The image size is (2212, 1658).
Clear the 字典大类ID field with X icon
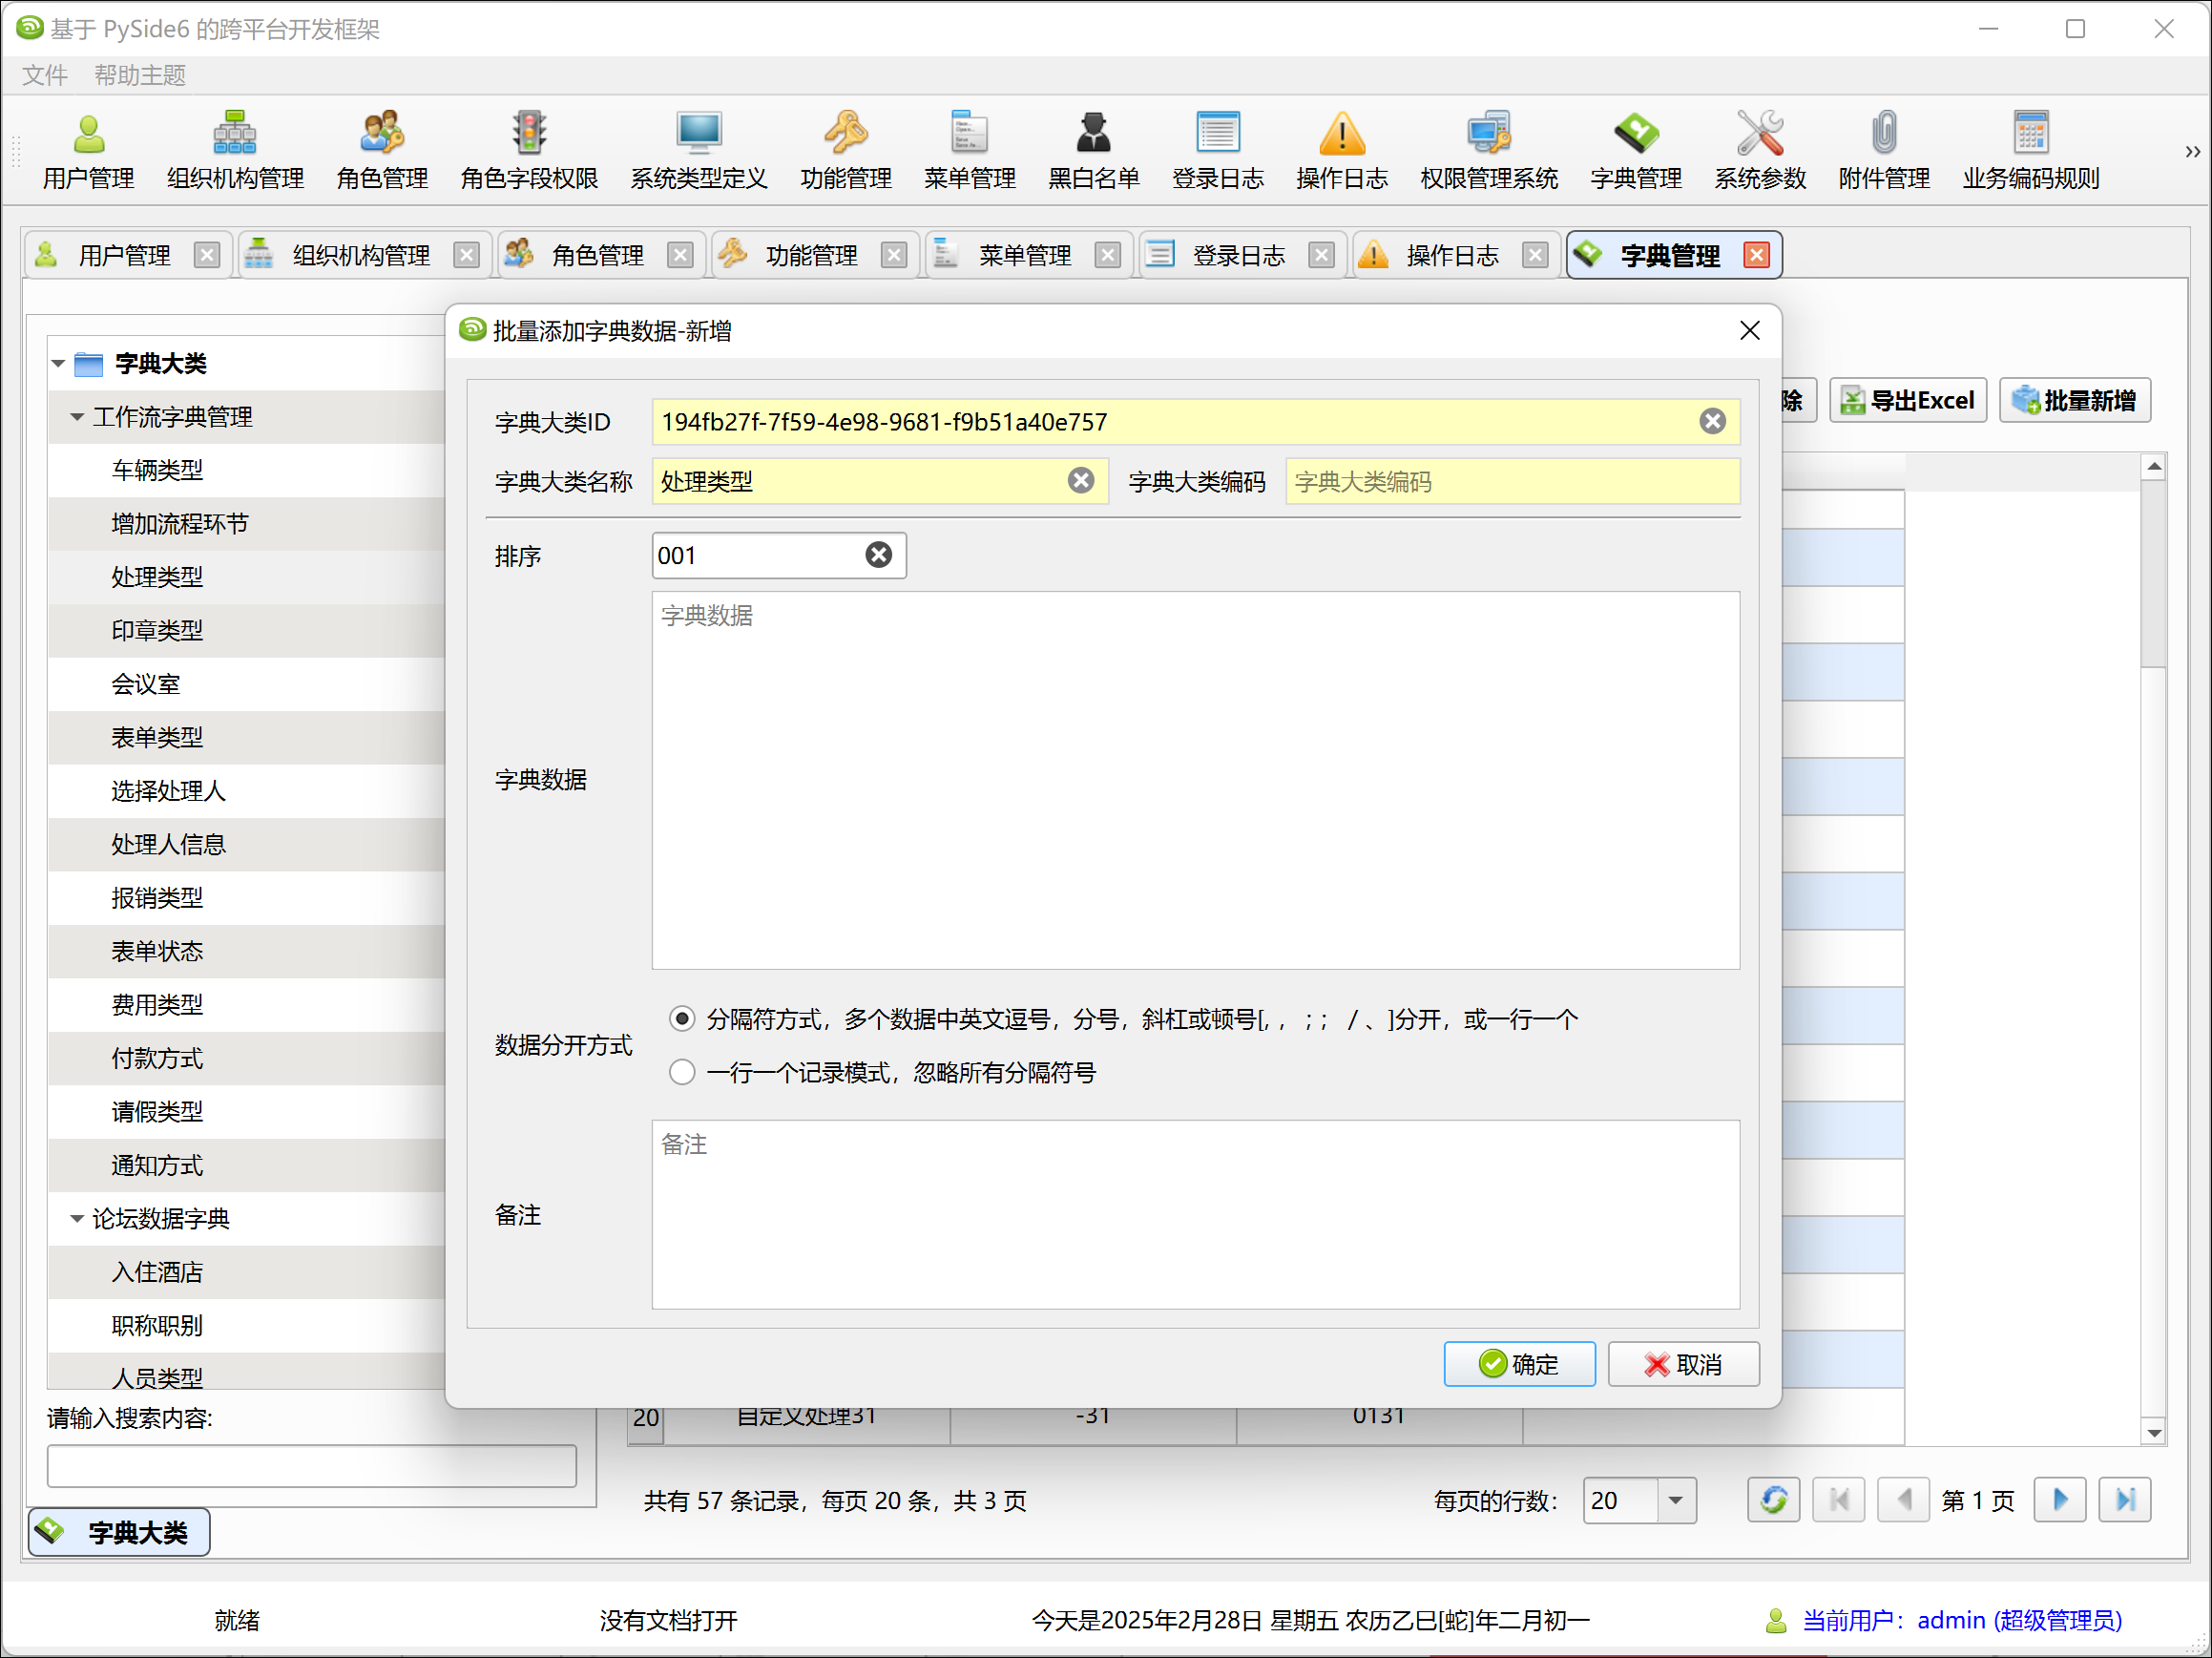1712,421
